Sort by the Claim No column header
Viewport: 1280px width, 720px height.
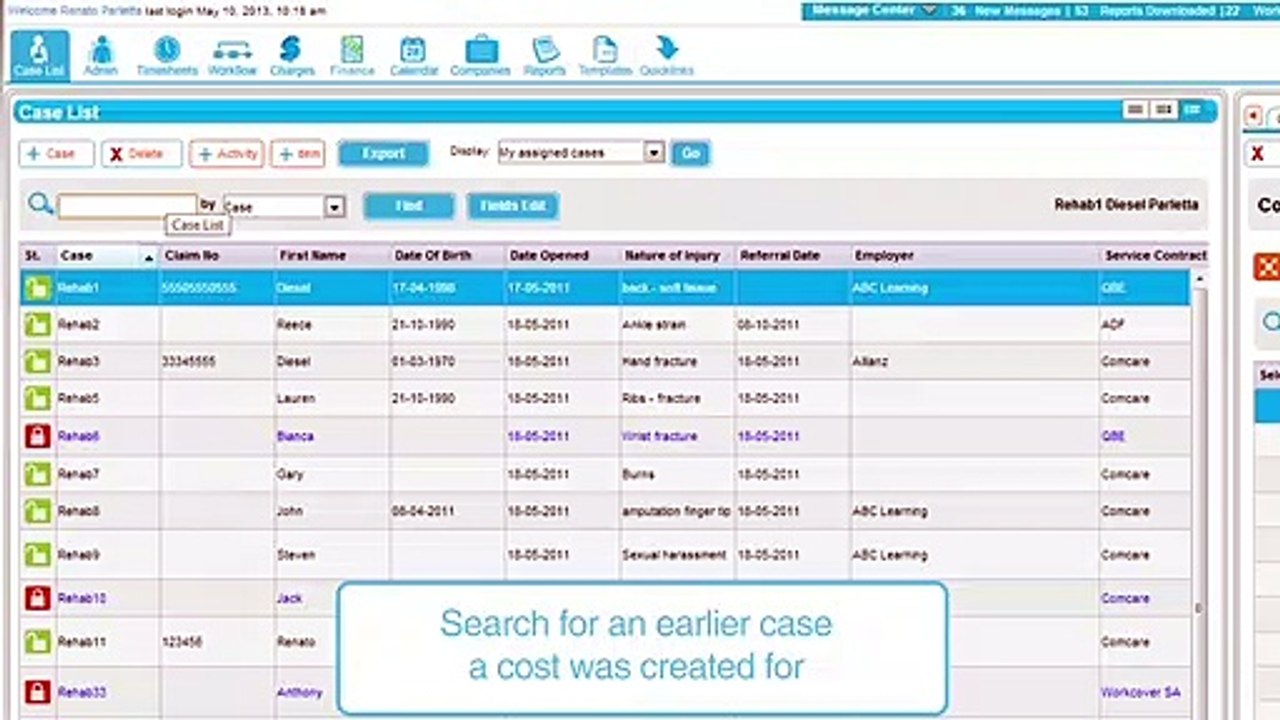pyautogui.click(x=192, y=256)
